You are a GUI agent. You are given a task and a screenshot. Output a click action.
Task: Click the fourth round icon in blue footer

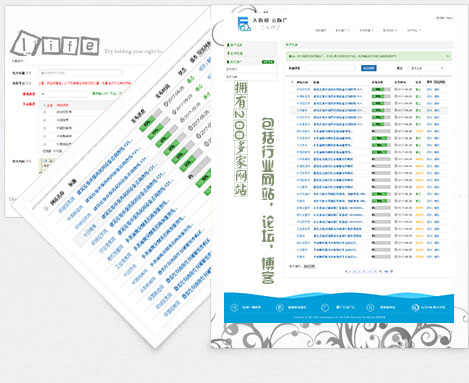(370, 307)
